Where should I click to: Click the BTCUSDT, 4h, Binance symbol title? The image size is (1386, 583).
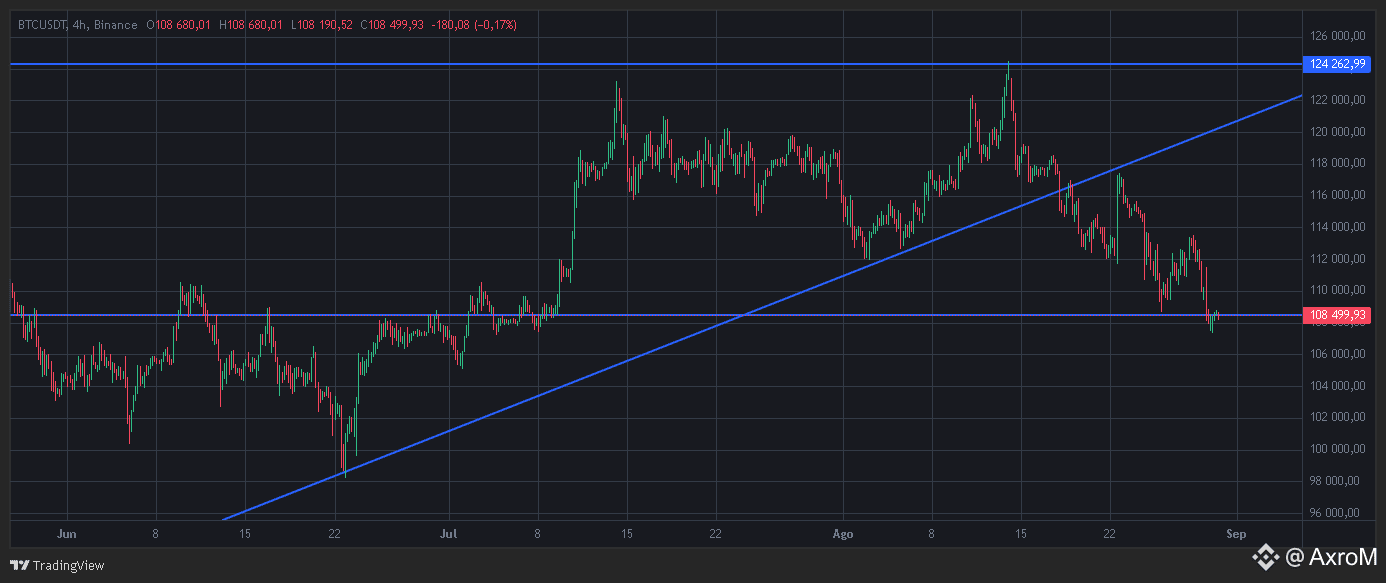(x=78, y=24)
